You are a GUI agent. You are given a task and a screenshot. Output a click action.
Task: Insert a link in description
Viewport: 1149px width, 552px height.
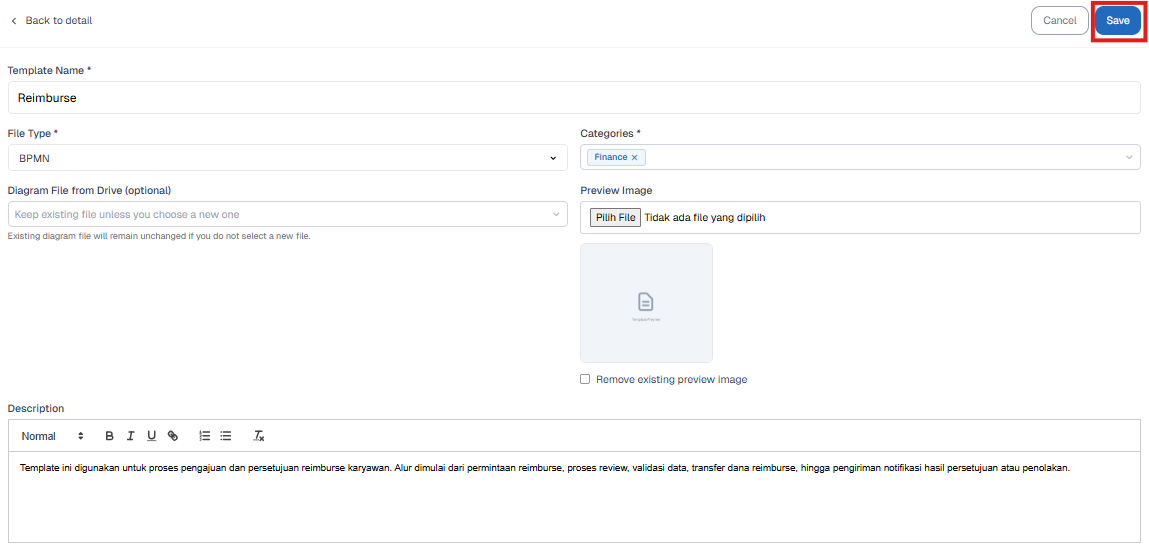tap(173, 436)
